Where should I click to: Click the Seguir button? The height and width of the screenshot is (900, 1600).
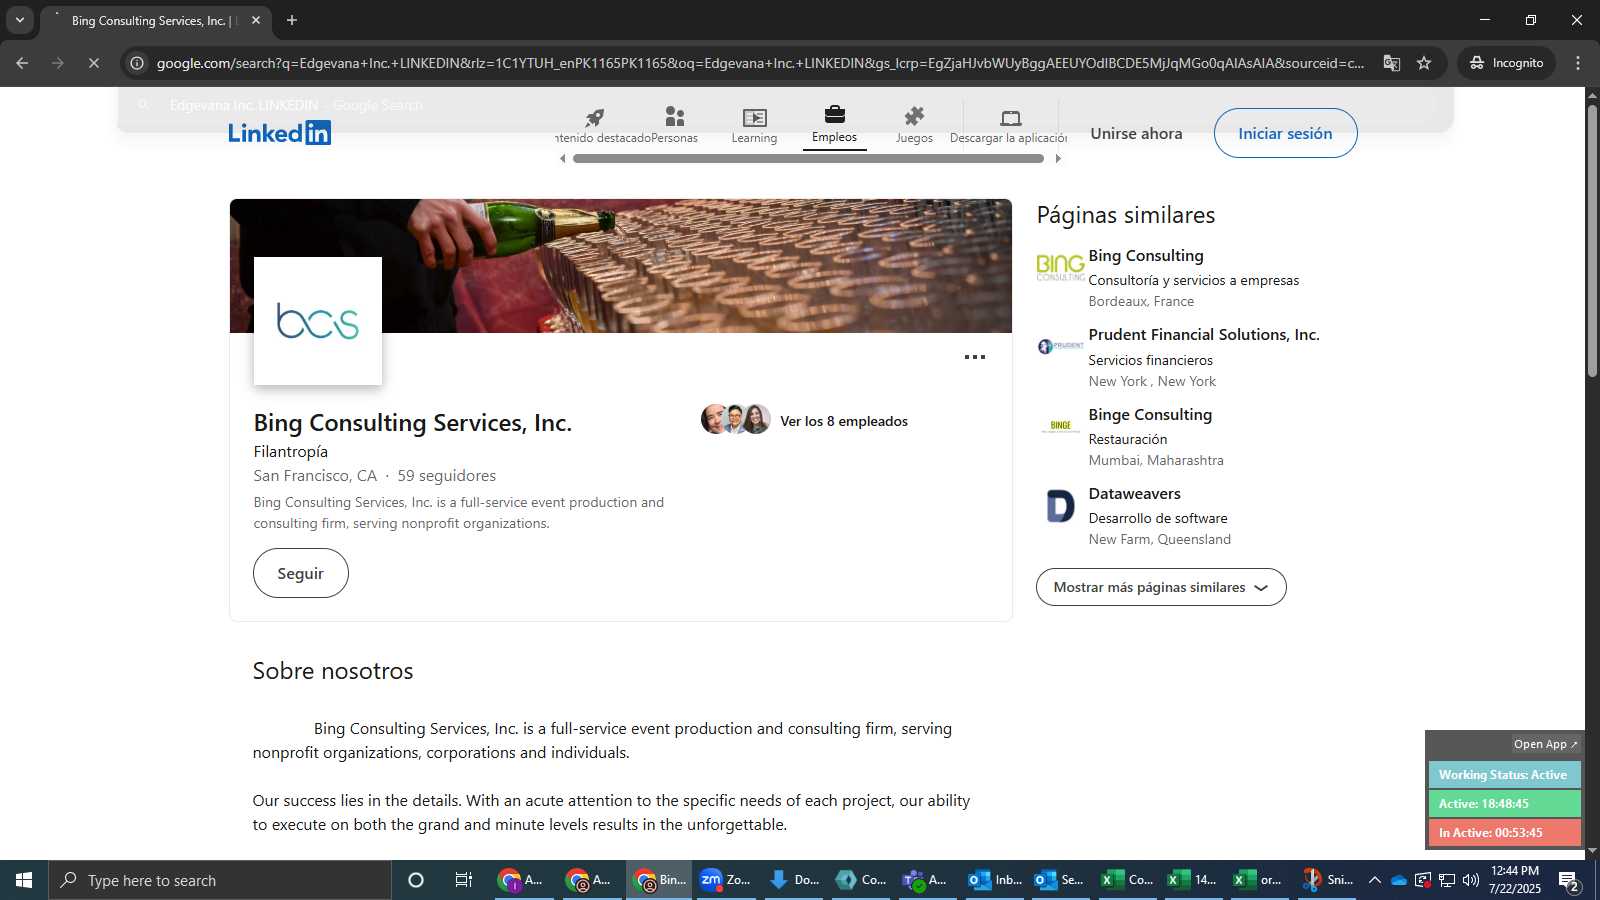pyautogui.click(x=301, y=573)
